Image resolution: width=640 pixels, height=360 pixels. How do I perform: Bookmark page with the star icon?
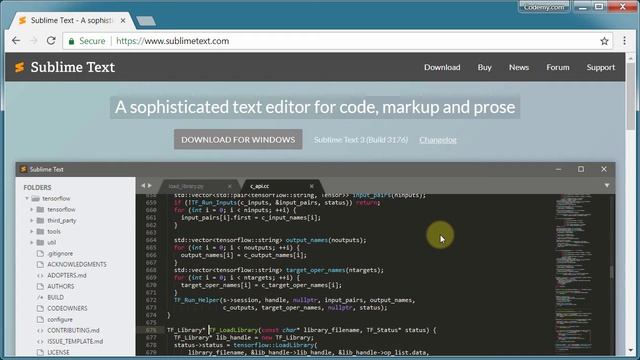tap(604, 41)
